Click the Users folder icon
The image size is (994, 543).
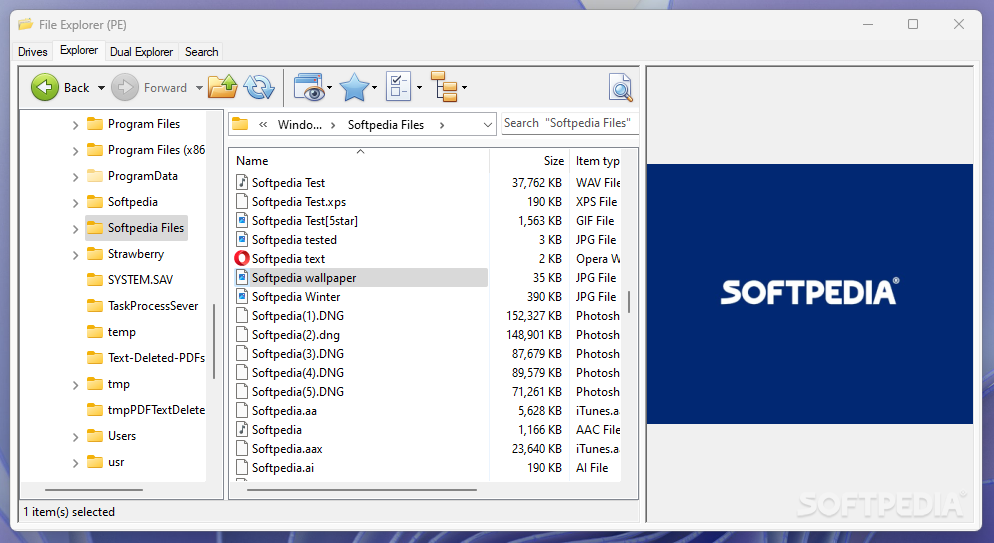pyautogui.click(x=94, y=436)
